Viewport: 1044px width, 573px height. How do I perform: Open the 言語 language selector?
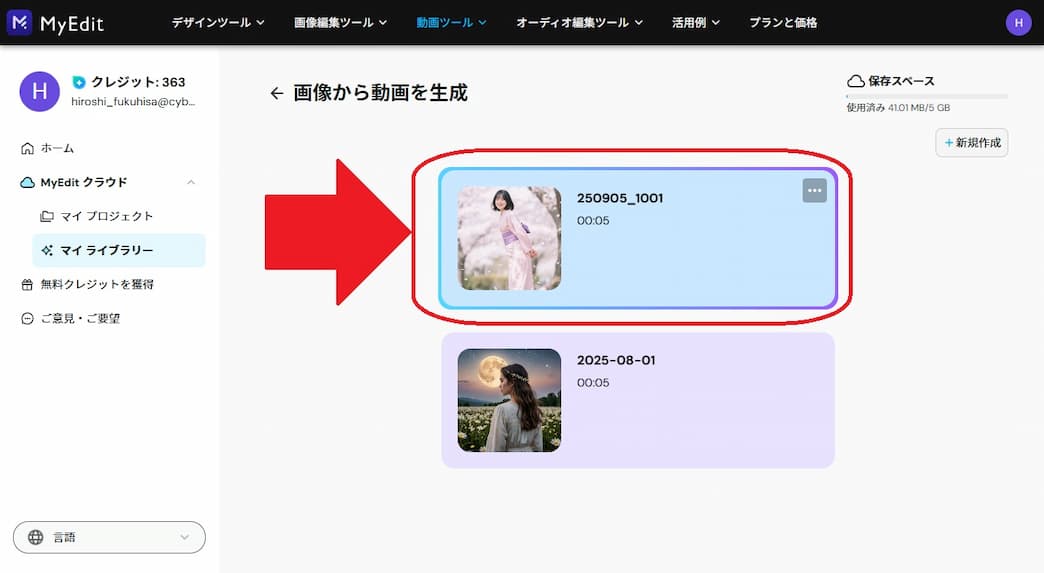[109, 537]
